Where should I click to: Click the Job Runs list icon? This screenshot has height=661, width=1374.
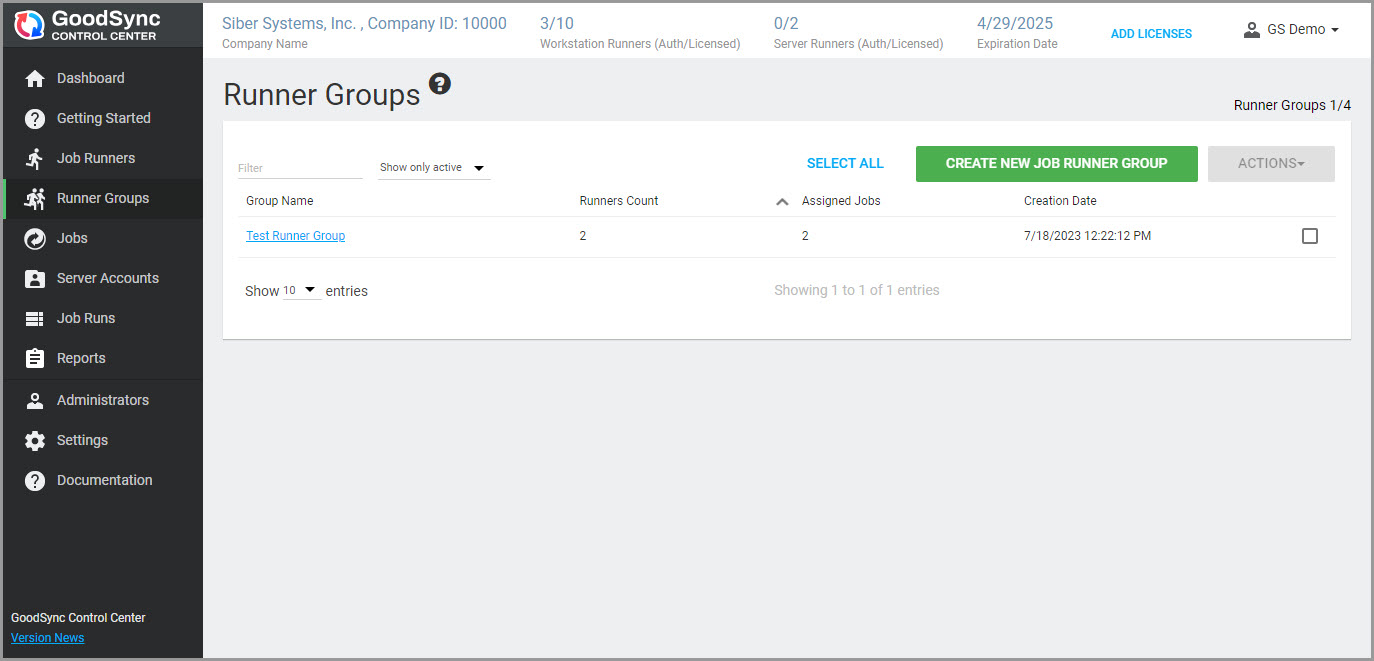pyautogui.click(x=35, y=318)
